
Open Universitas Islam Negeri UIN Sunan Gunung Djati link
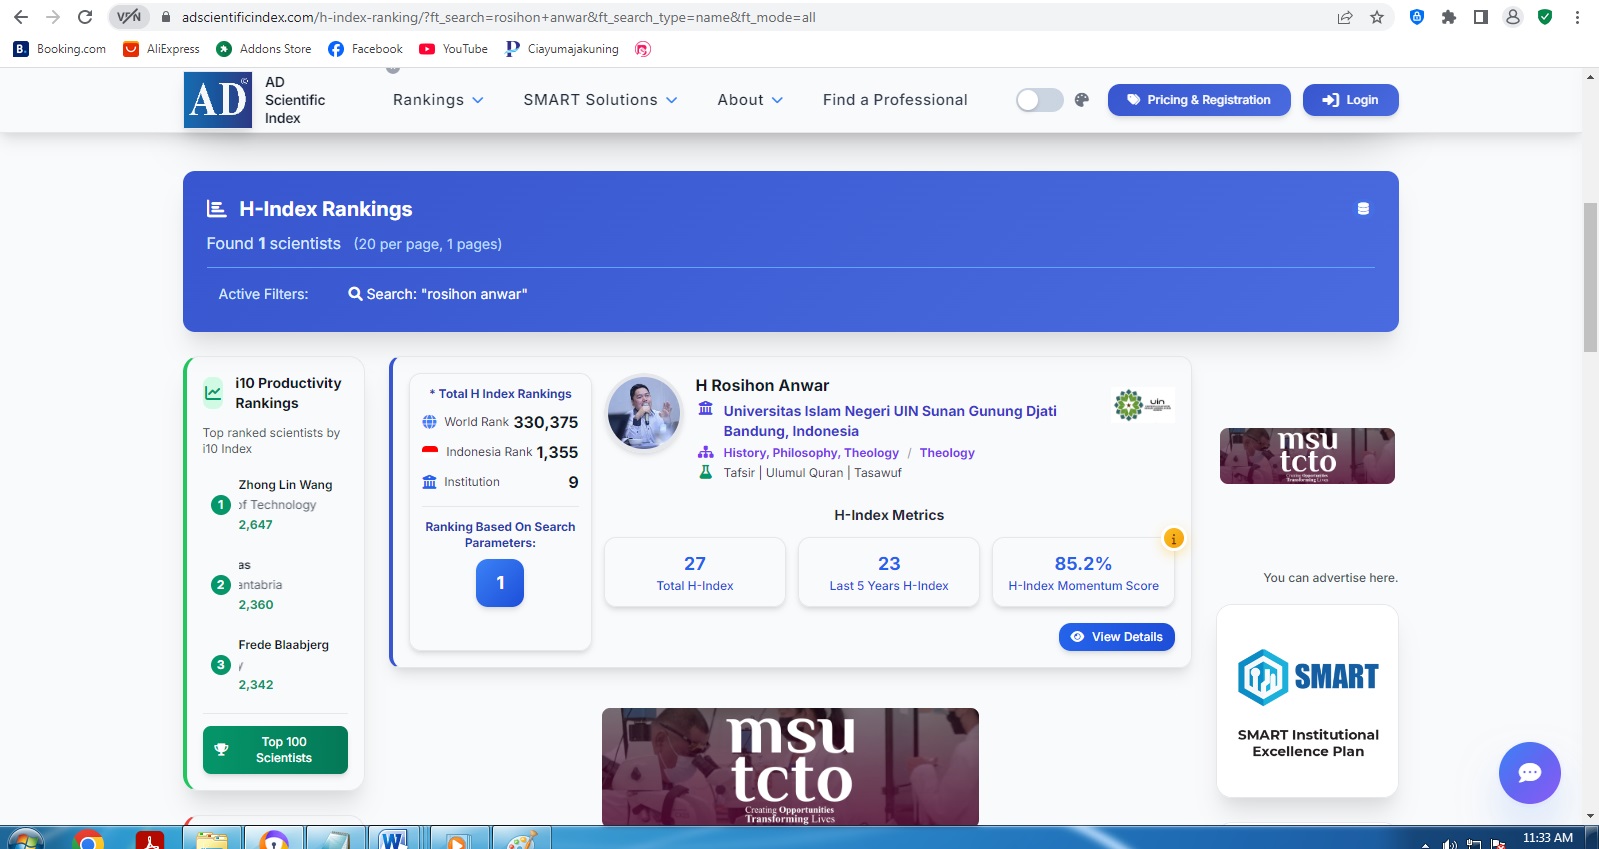889,411
